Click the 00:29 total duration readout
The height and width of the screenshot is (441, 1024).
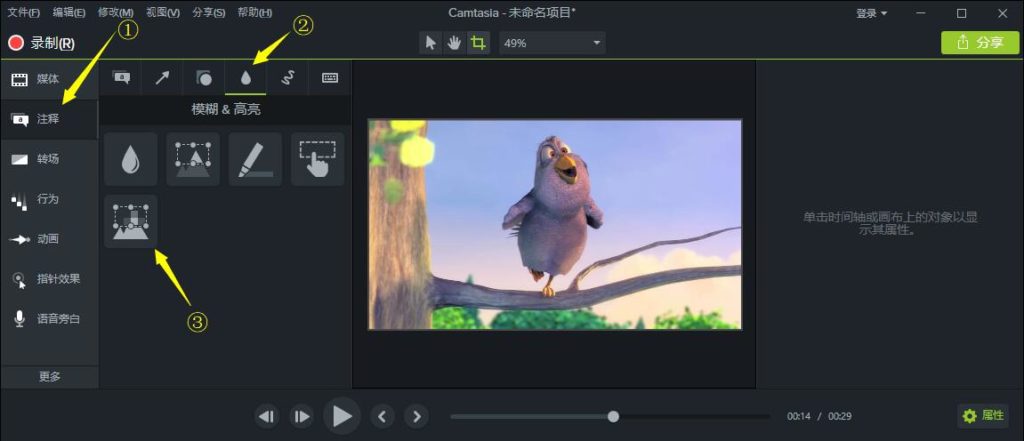(x=840, y=416)
